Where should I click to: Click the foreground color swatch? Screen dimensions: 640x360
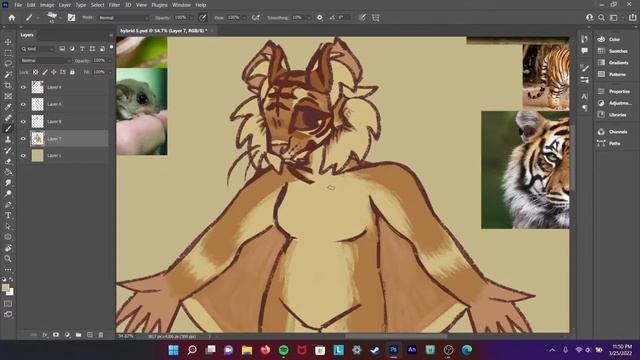click(5, 288)
